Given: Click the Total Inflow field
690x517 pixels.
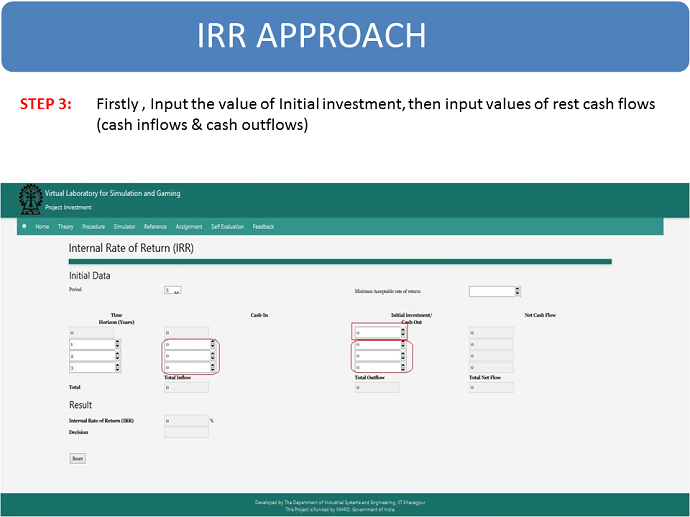Looking at the screenshot, I should (x=187, y=388).
